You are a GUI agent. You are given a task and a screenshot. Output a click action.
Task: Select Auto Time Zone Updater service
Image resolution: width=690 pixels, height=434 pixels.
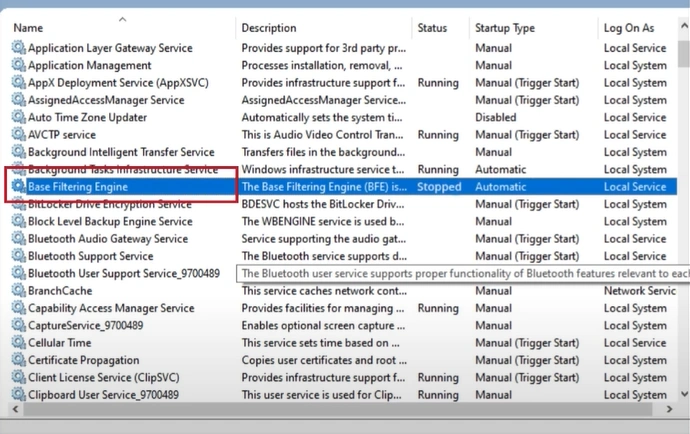[x=87, y=117]
